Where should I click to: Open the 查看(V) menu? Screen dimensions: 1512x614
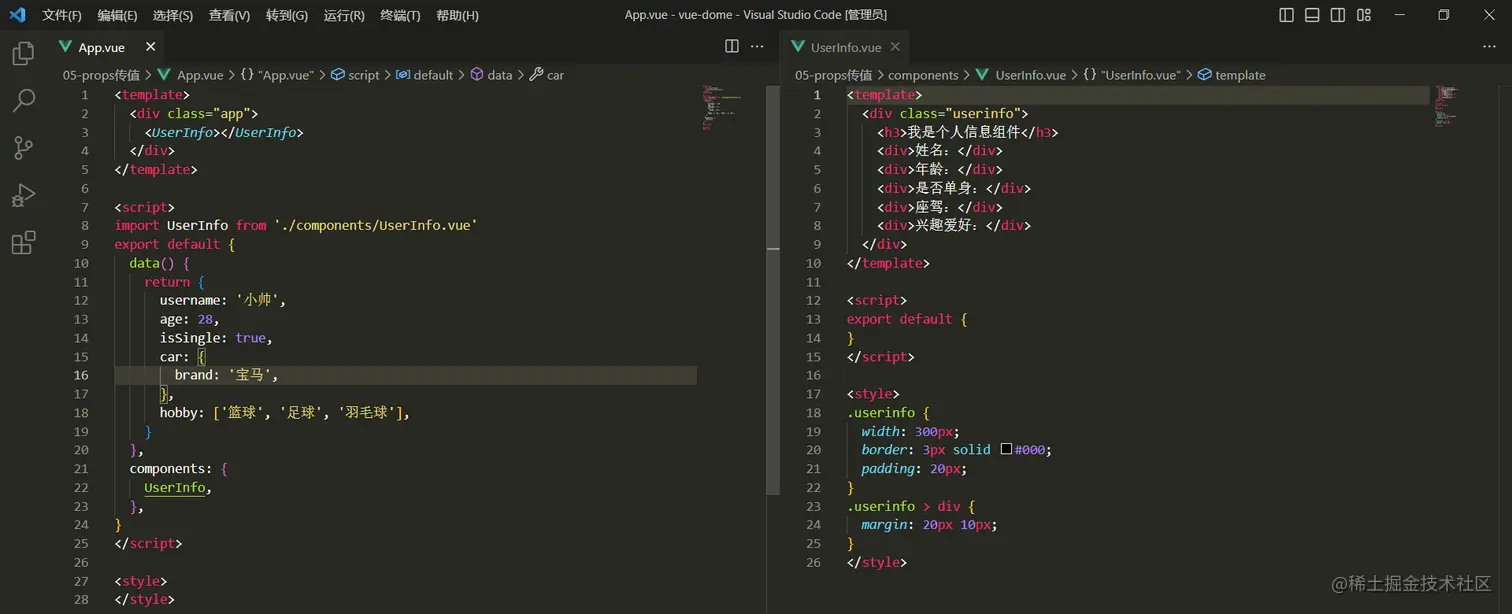coord(230,15)
